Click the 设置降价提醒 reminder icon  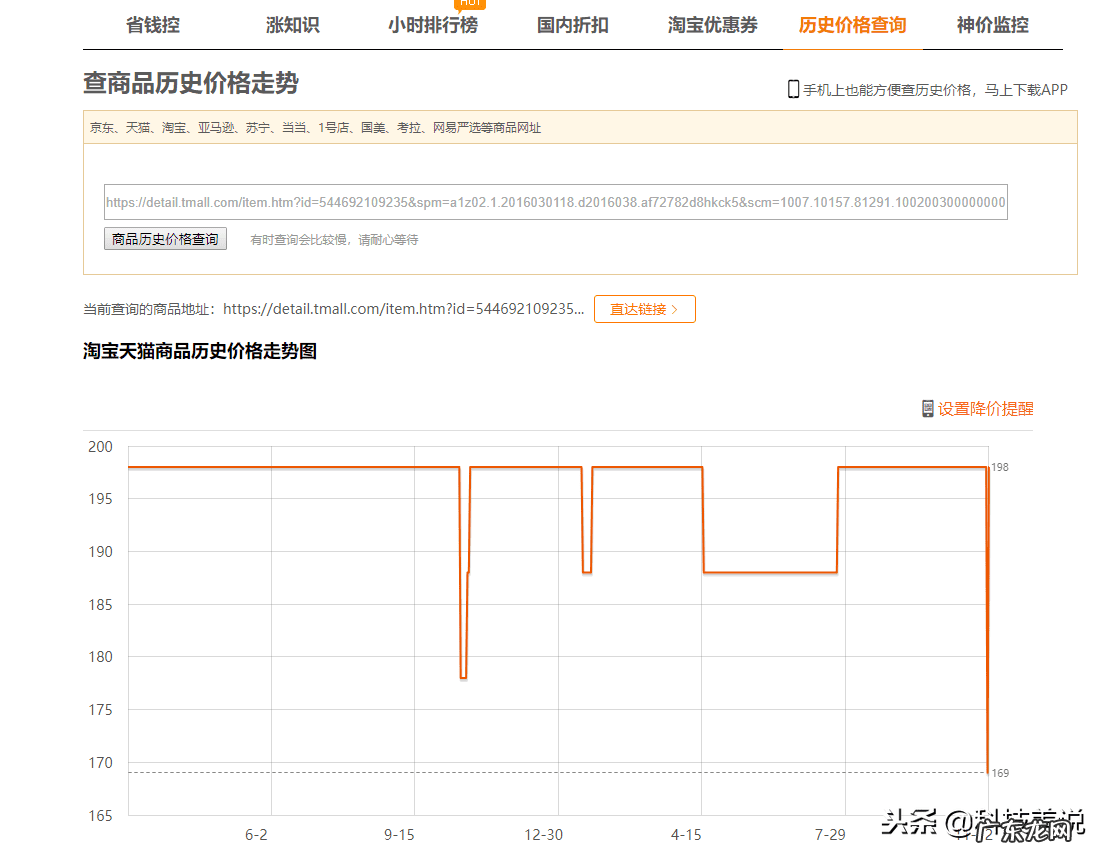(926, 408)
